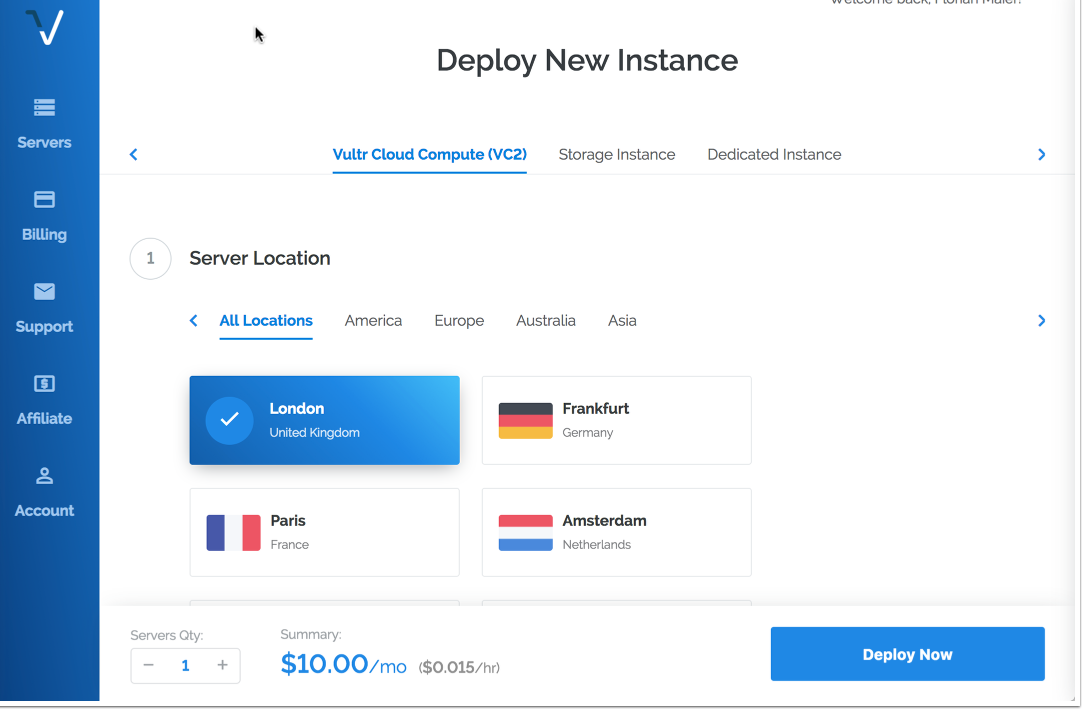Open the Support envelope icon
This screenshot has height=709, width=1082.
pos(44,291)
